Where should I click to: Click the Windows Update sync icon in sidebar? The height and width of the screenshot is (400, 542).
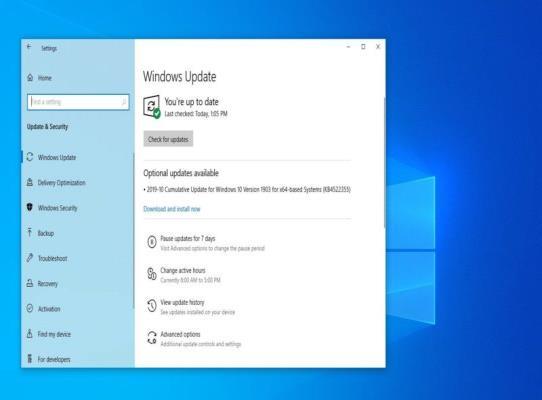tap(30, 157)
